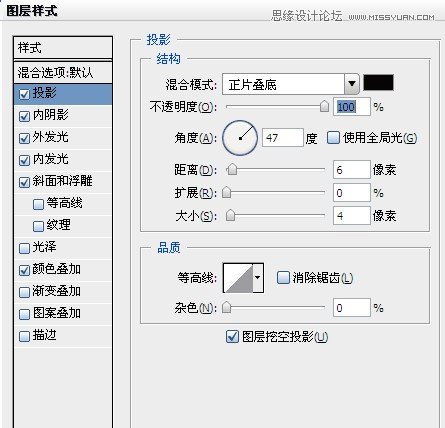Enable the 描边 stroke checkbox

click(24, 336)
